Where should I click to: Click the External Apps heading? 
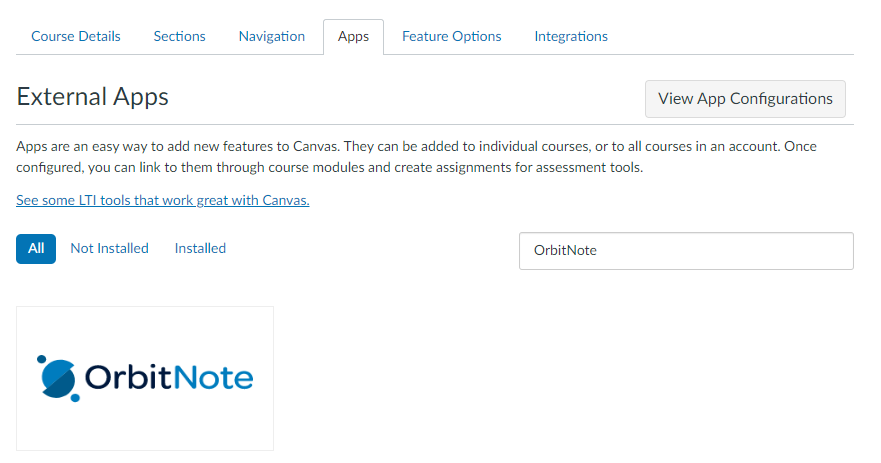coord(93,97)
